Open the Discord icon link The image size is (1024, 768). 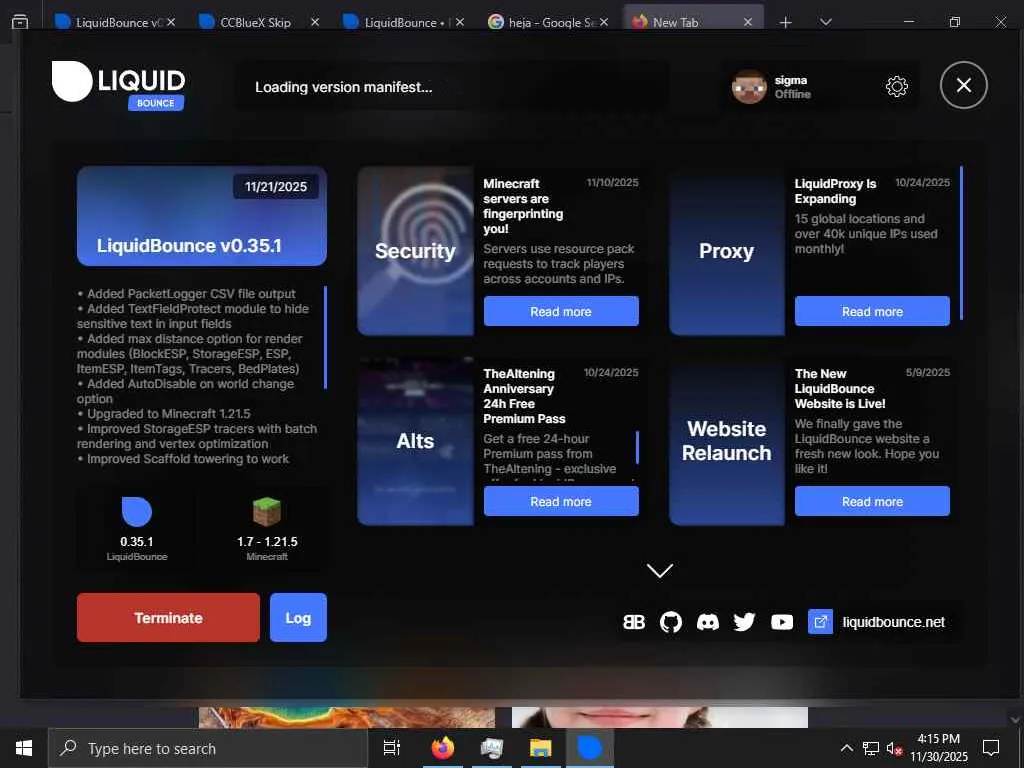707,622
